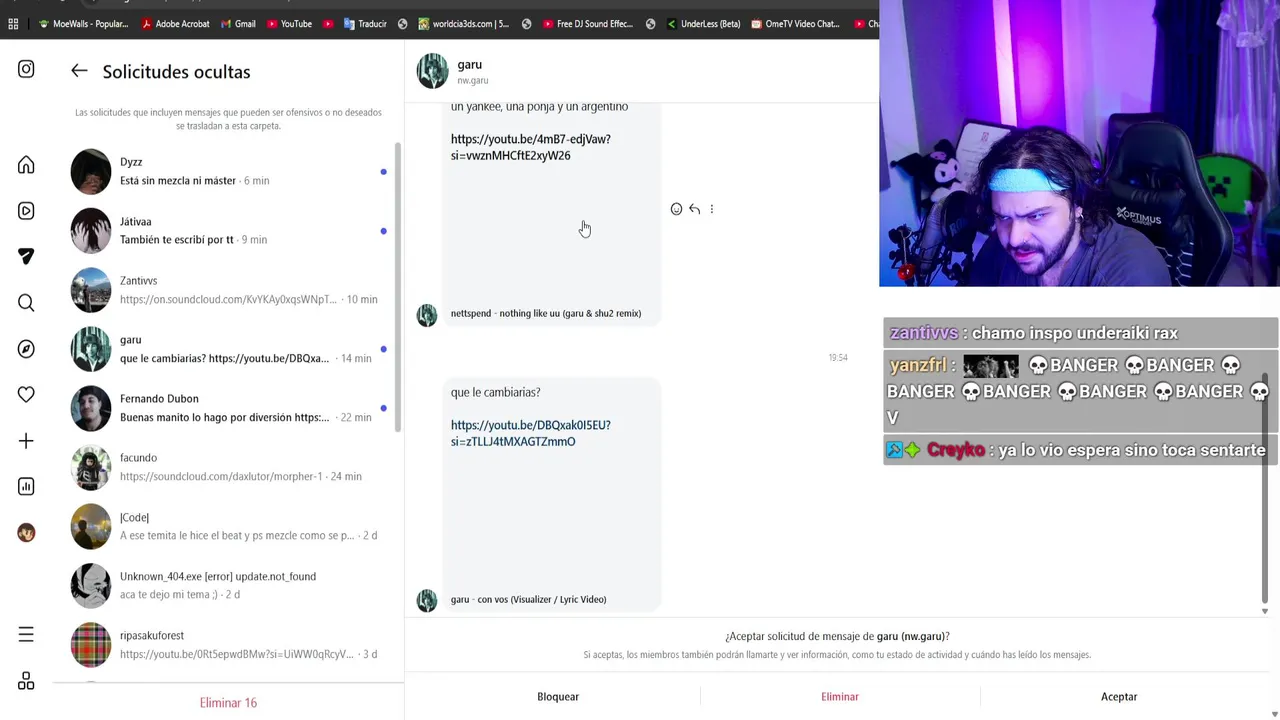
Task: Open ripasakuforest message request
Action: pos(228,645)
